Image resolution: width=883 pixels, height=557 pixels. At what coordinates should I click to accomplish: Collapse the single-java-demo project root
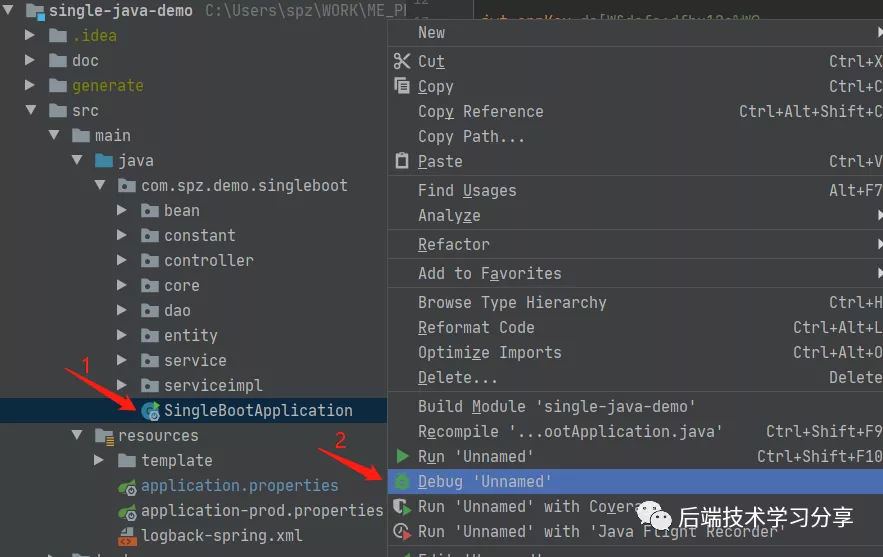[x=8, y=10]
